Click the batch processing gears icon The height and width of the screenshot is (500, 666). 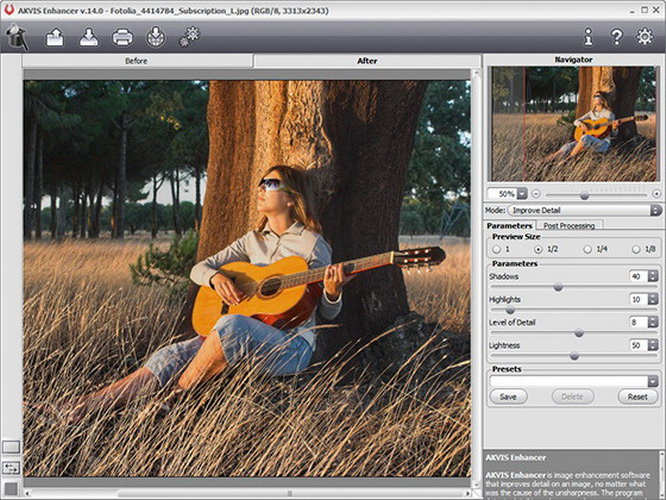pyautogui.click(x=189, y=38)
